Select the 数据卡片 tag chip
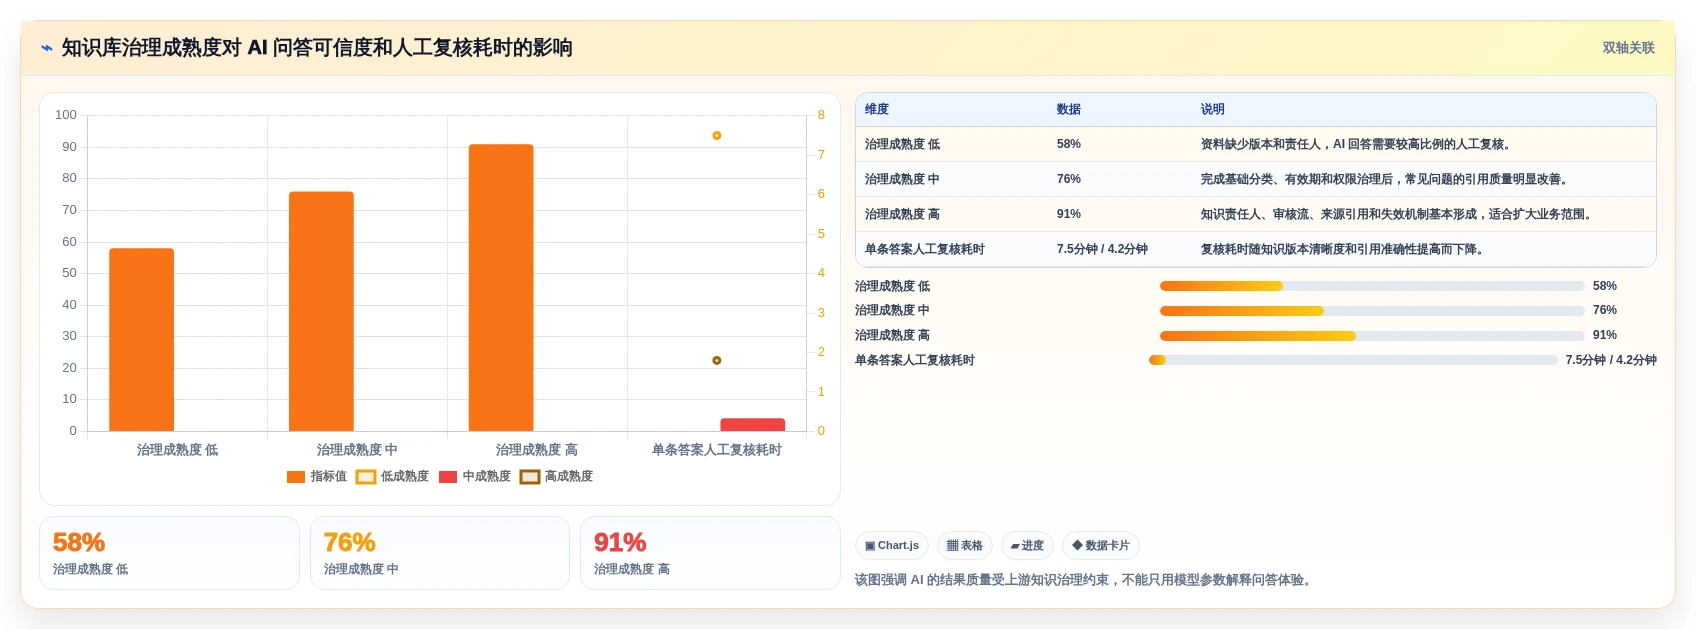 tap(1101, 546)
